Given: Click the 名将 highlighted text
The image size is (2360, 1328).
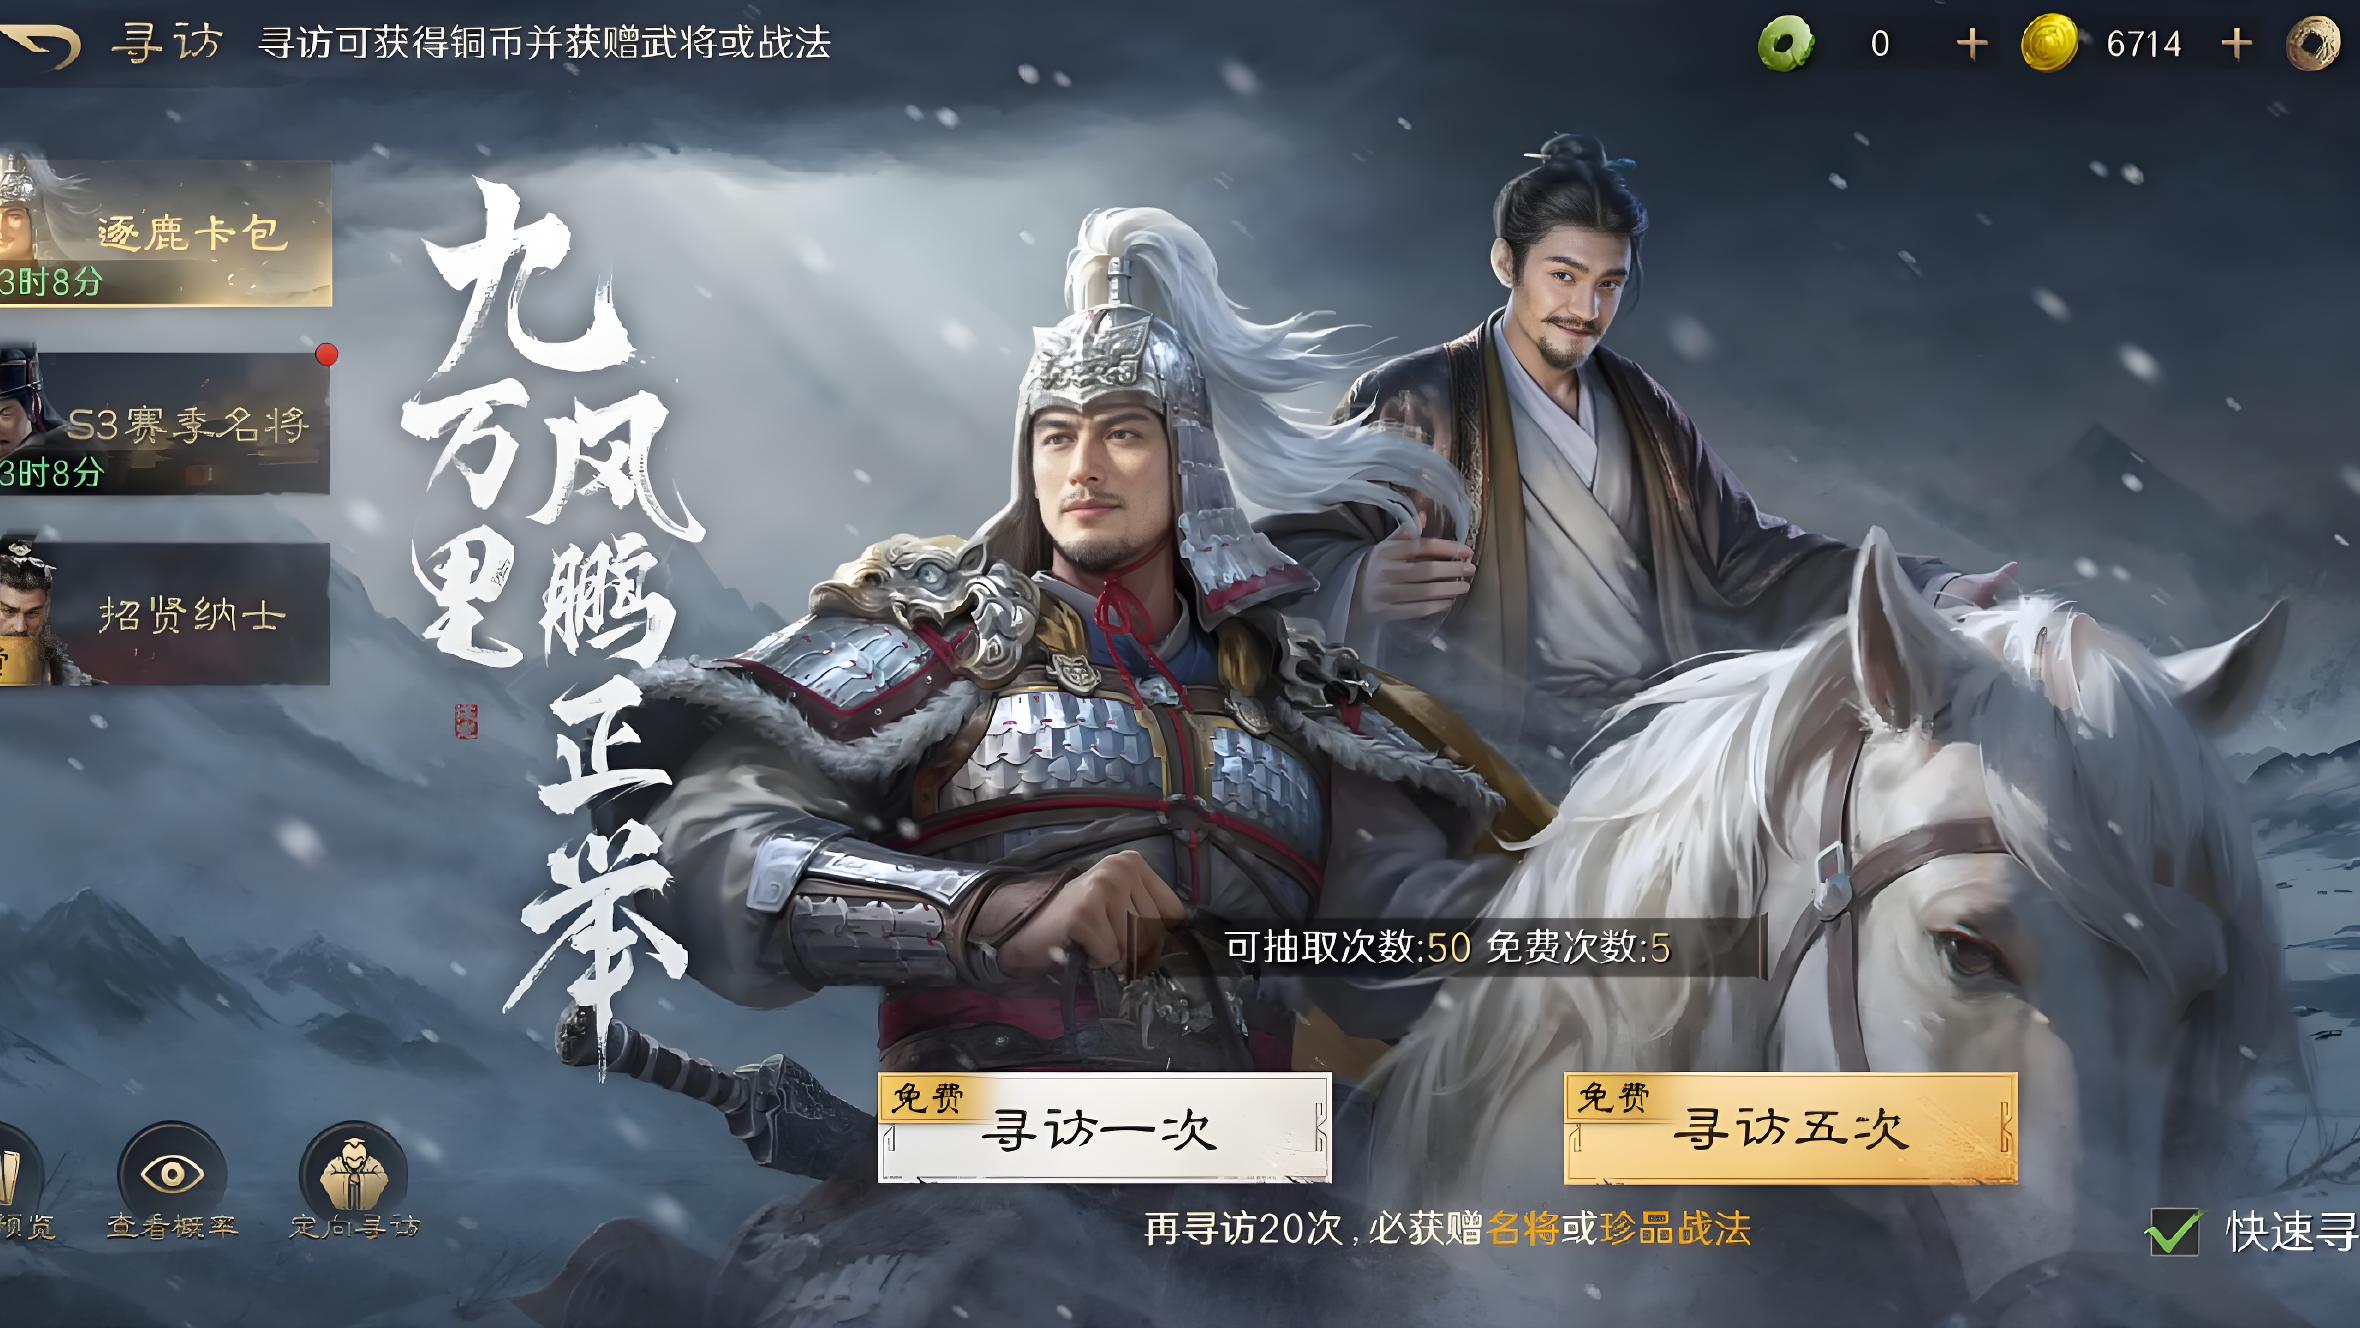Looking at the screenshot, I should [x=1523, y=1228].
